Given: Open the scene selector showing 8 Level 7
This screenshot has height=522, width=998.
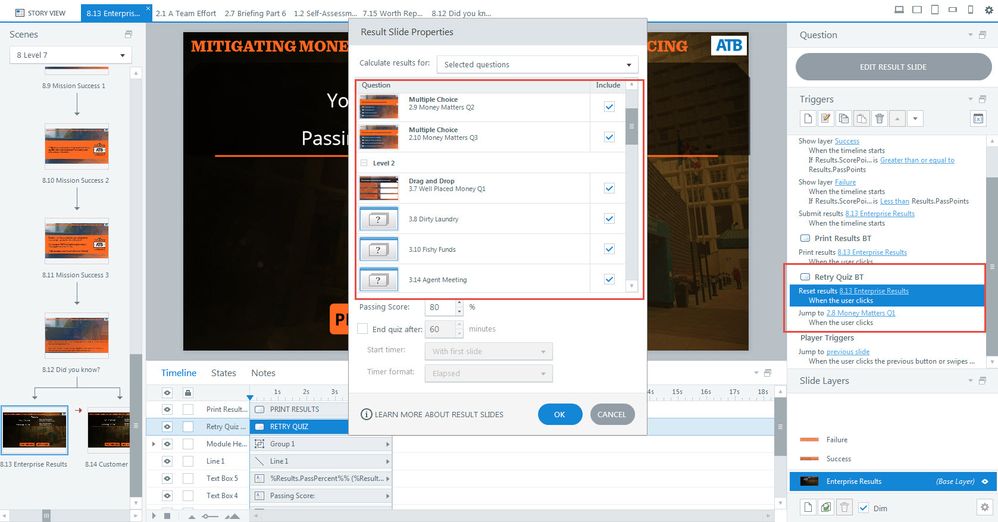Looking at the screenshot, I should tap(70, 55).
